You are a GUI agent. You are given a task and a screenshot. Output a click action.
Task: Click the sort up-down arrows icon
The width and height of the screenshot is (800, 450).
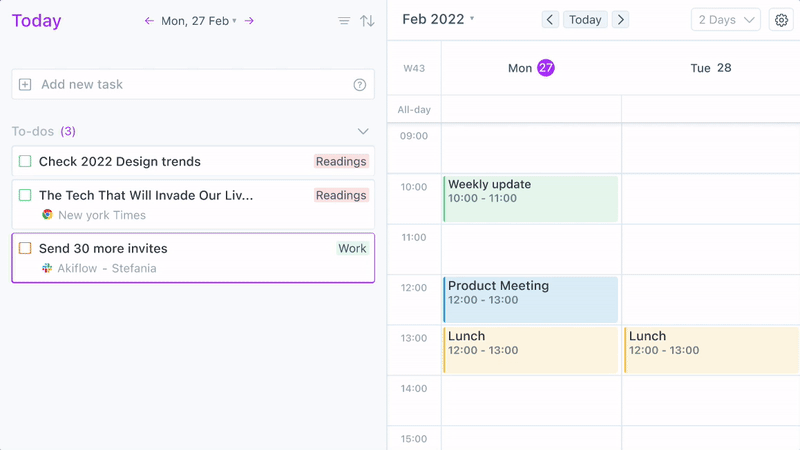click(367, 21)
